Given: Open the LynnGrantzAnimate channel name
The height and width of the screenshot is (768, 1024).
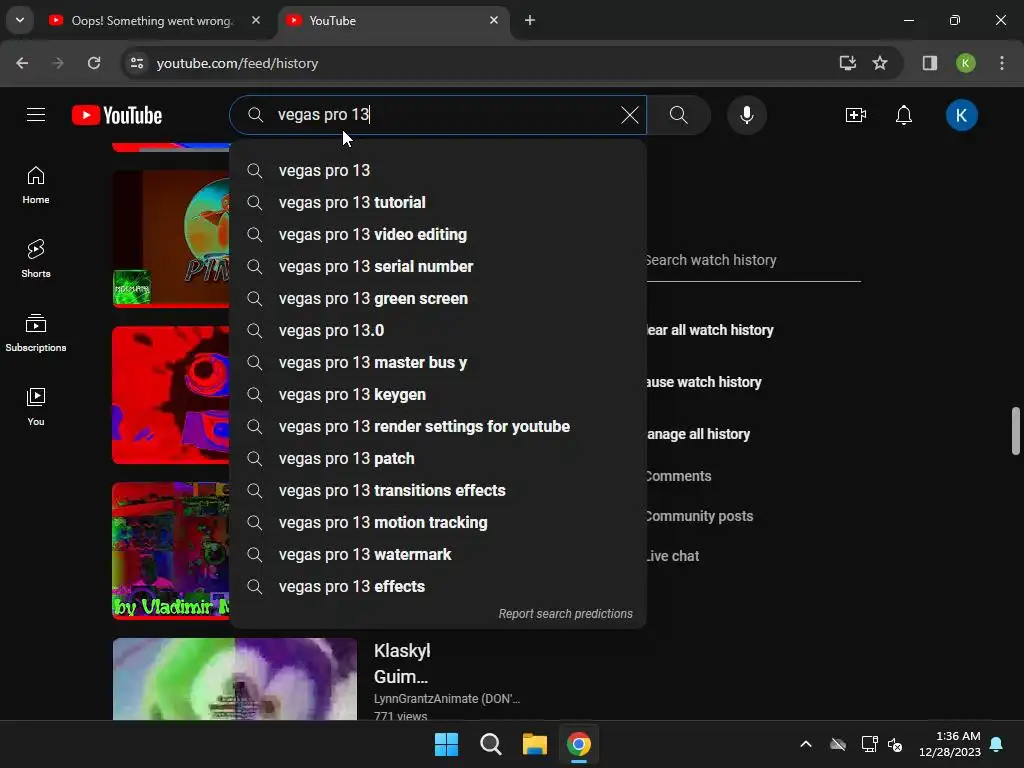Looking at the screenshot, I should [447, 699].
